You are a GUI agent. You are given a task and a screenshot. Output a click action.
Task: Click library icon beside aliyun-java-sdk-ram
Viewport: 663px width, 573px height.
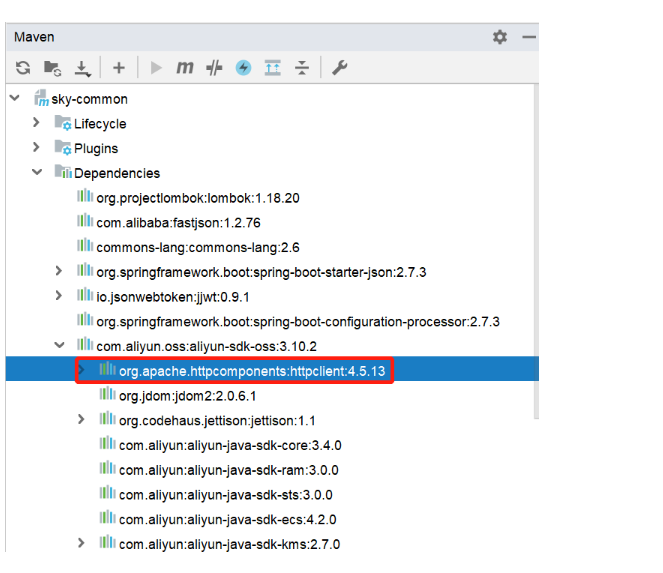point(107,468)
